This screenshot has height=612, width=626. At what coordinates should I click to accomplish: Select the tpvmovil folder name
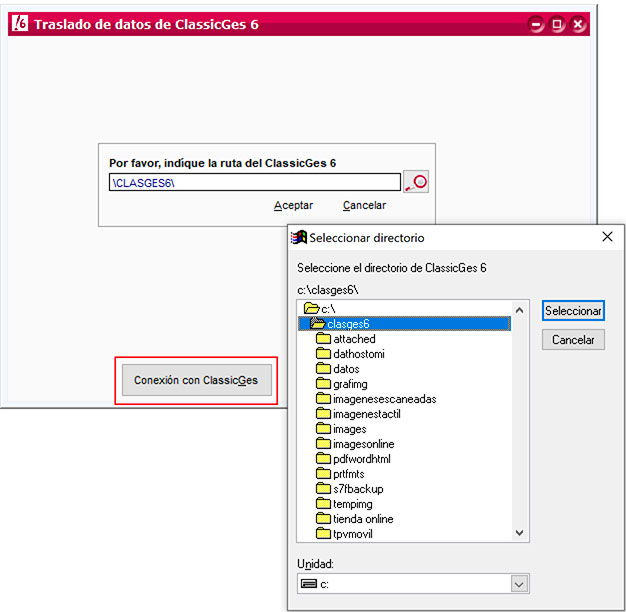coord(353,534)
